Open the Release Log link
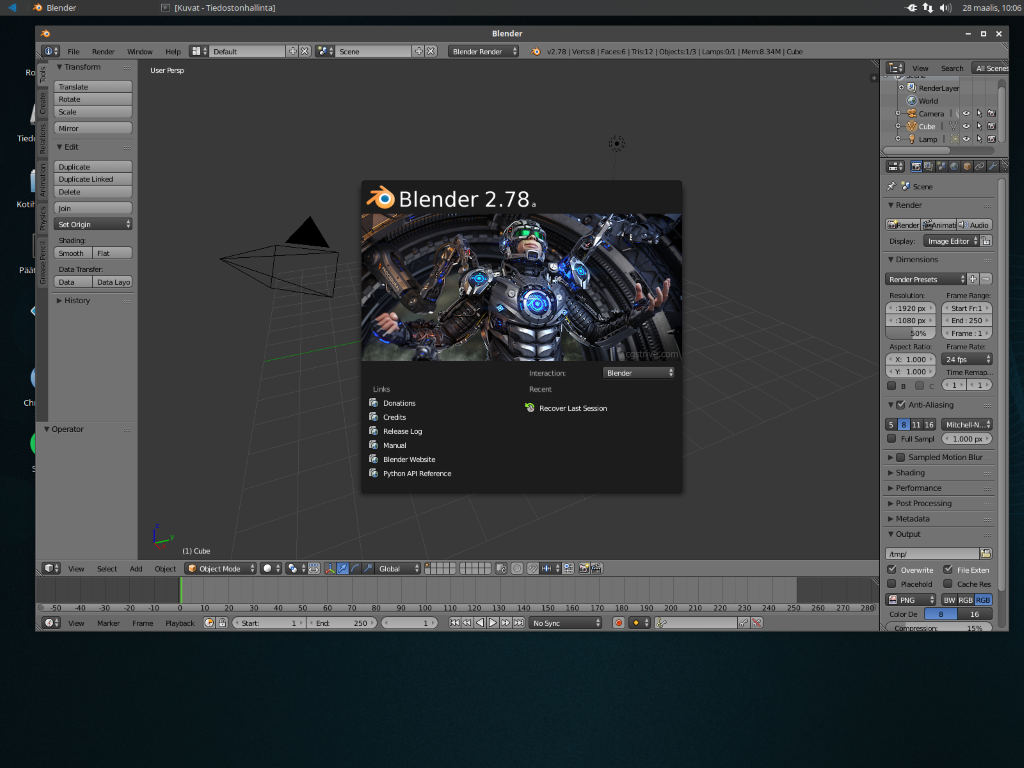This screenshot has height=768, width=1024. click(402, 432)
